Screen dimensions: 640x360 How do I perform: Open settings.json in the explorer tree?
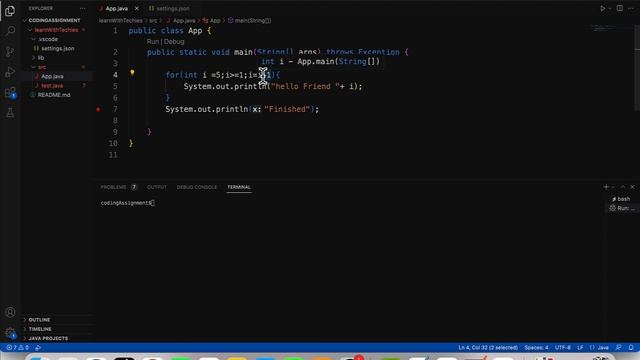(x=58, y=49)
